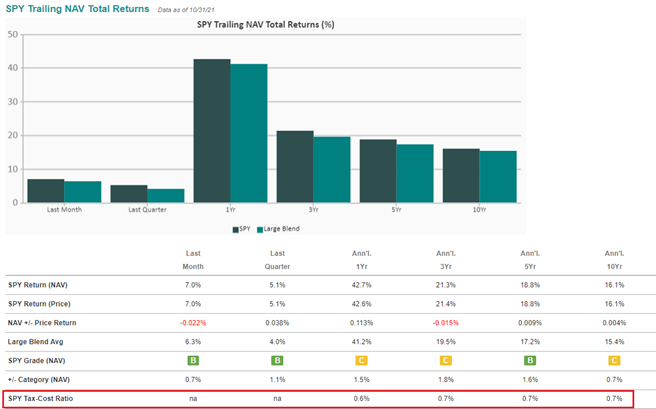This screenshot has width=656, height=409.
Task: Click the Last Month SPY grade B badge
Action: point(193,360)
